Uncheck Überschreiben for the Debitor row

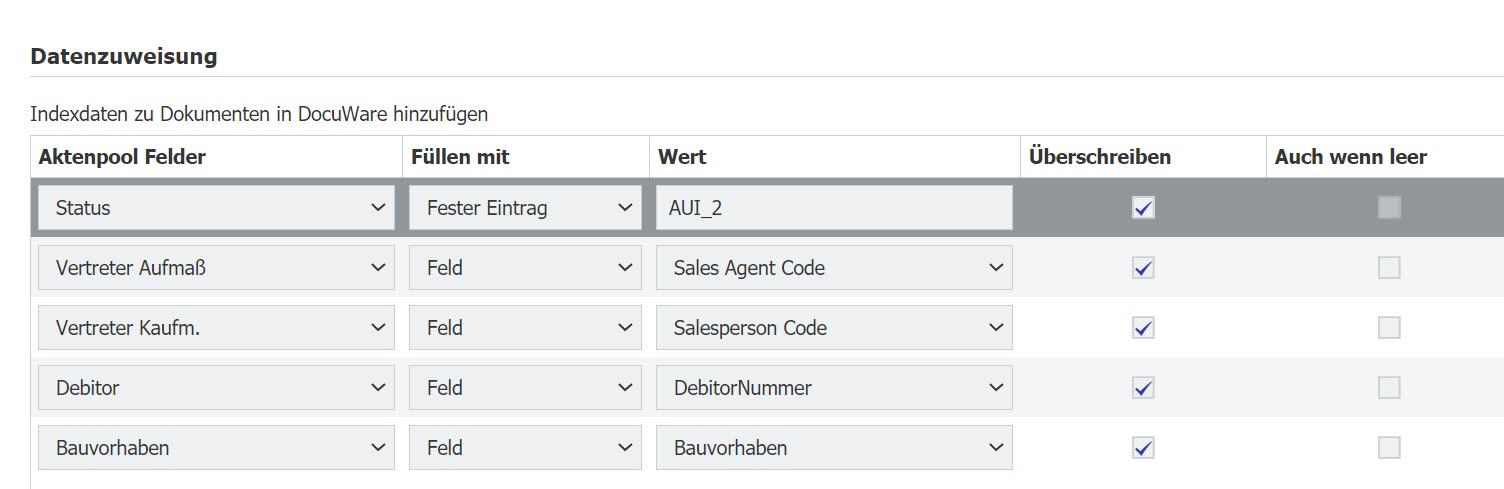[x=1143, y=388]
